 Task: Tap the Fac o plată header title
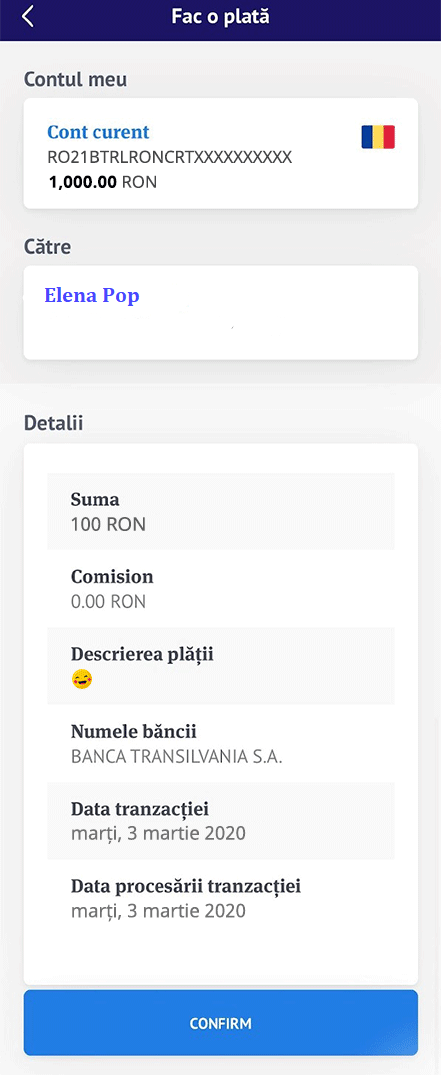pyautogui.click(x=220, y=17)
